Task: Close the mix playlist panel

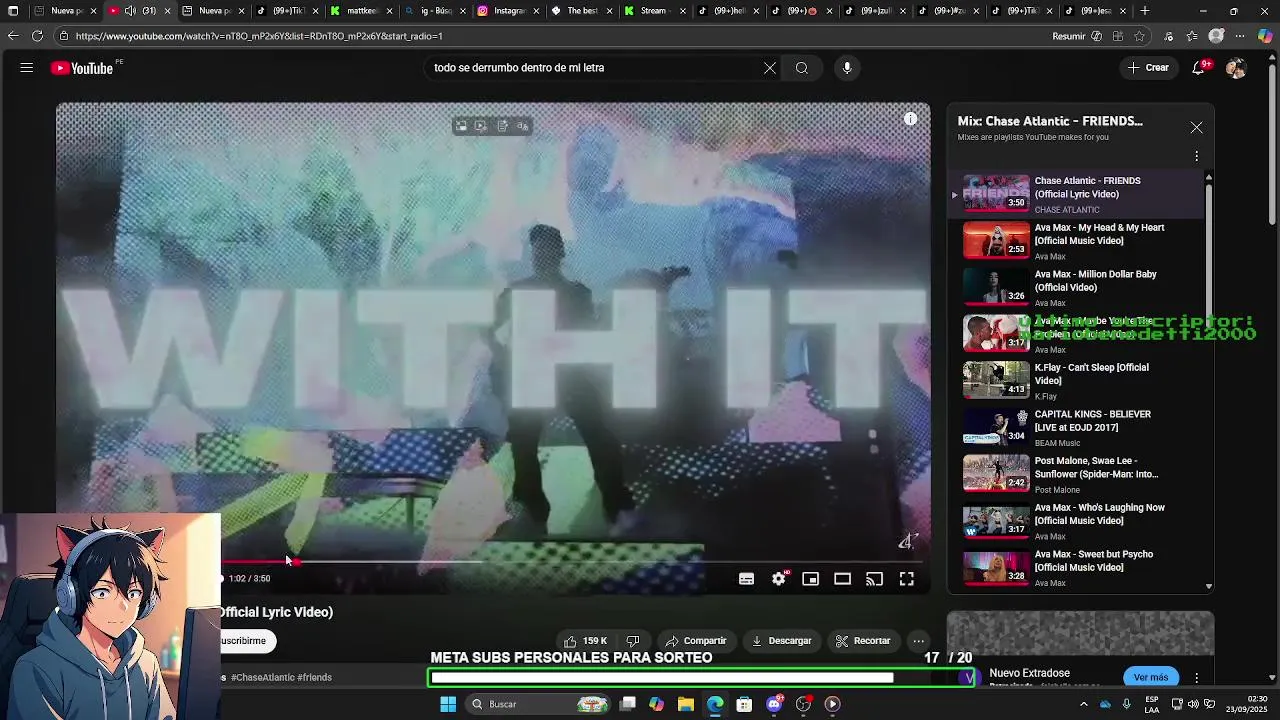Action: [1196, 128]
